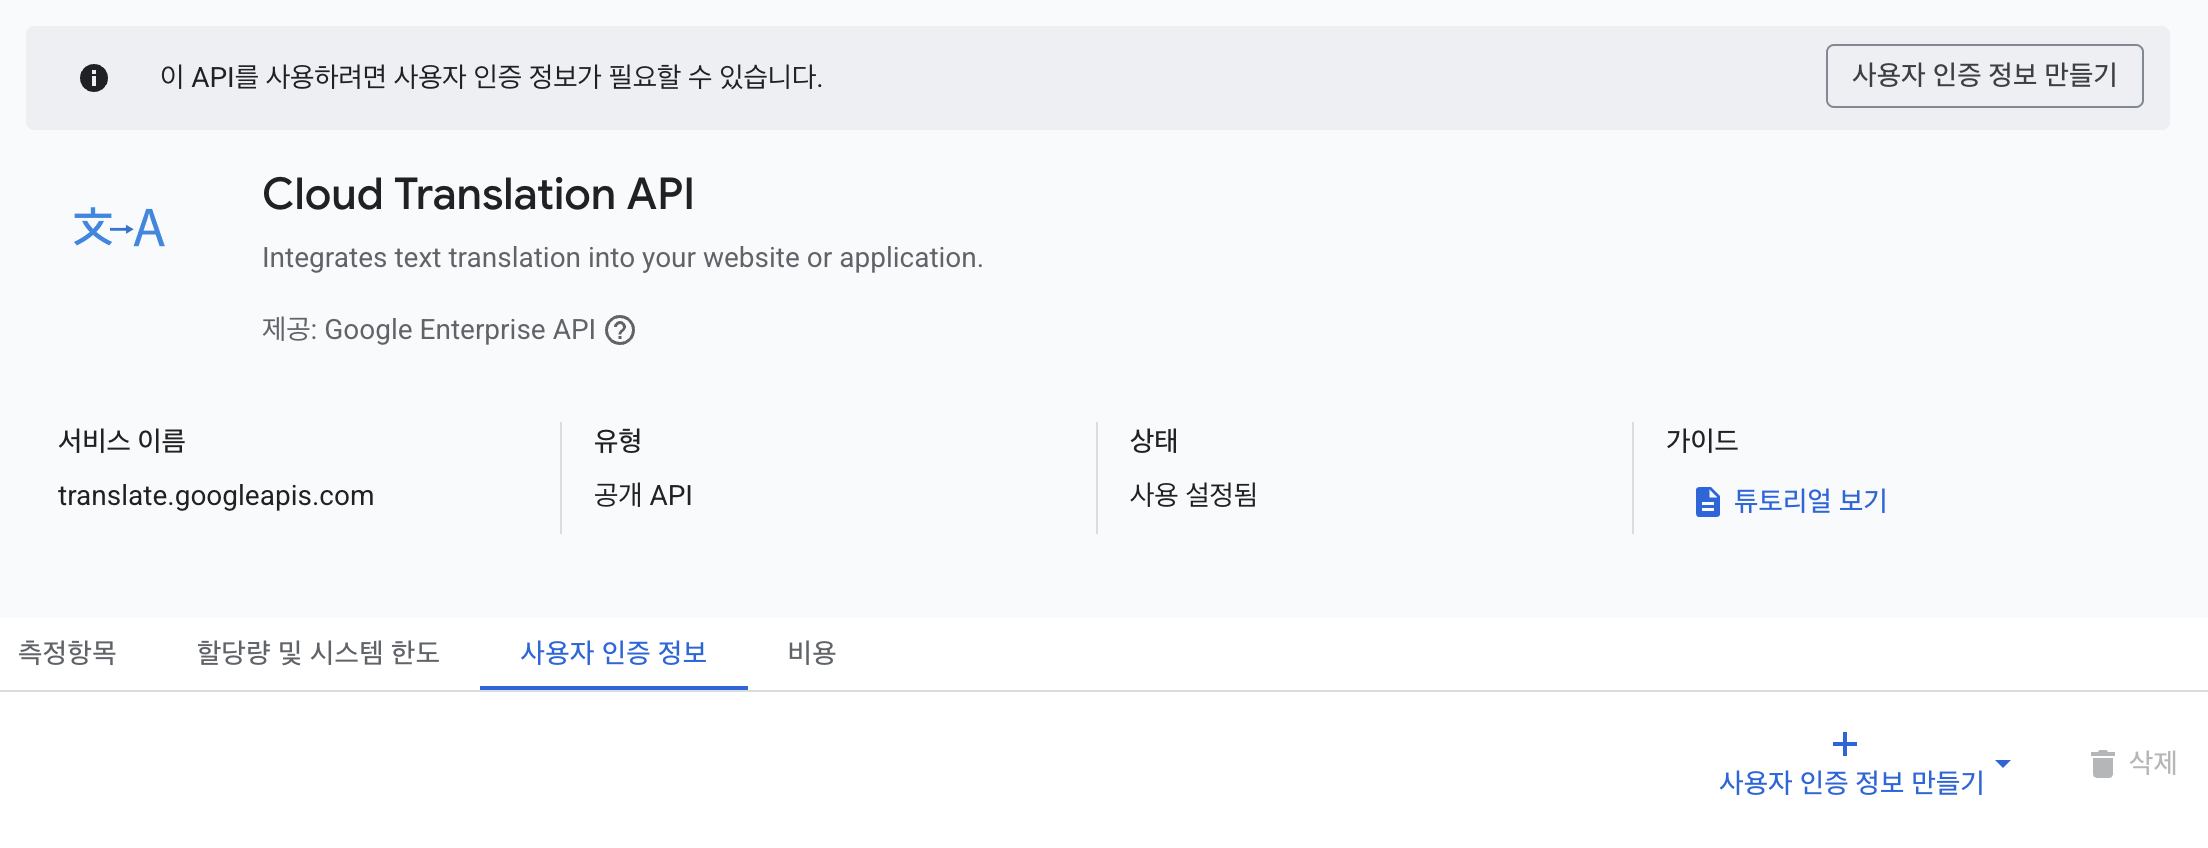
Task: Click the 삭제 button label
Action: (2153, 763)
